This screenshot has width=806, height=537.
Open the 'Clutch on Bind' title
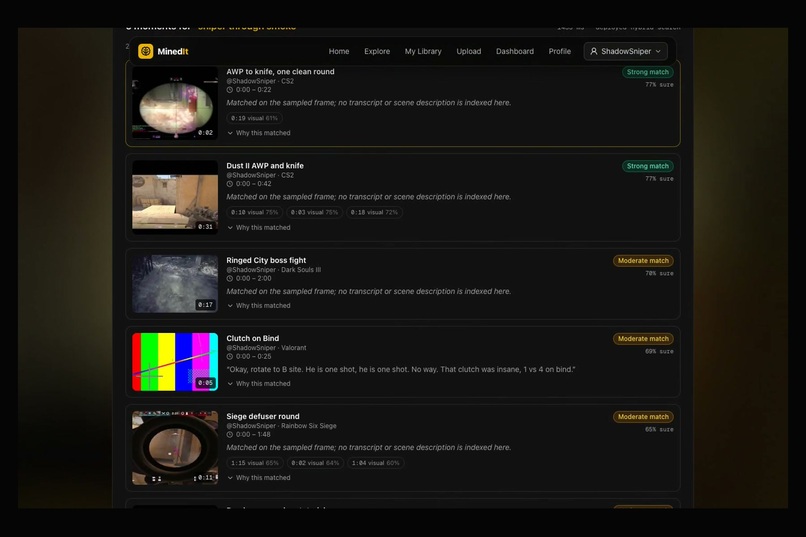click(252, 338)
